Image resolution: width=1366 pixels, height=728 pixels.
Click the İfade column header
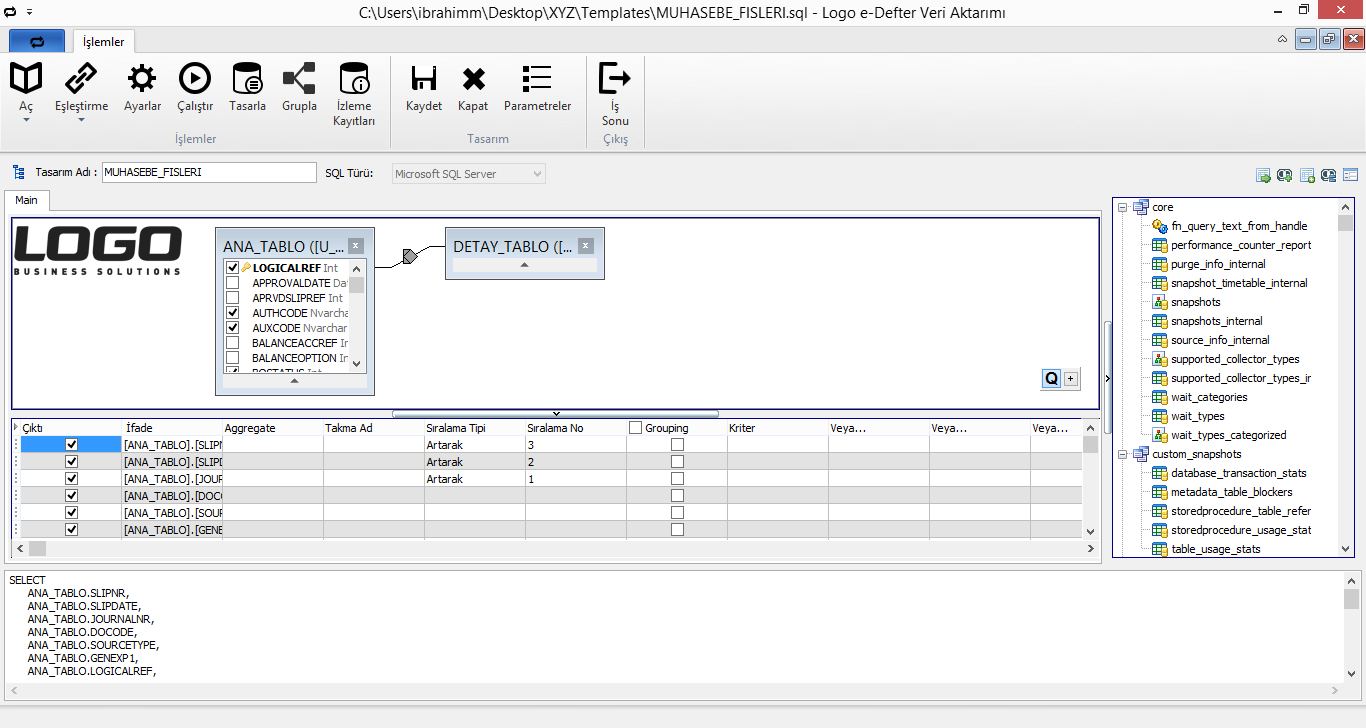pyautogui.click(x=172, y=428)
